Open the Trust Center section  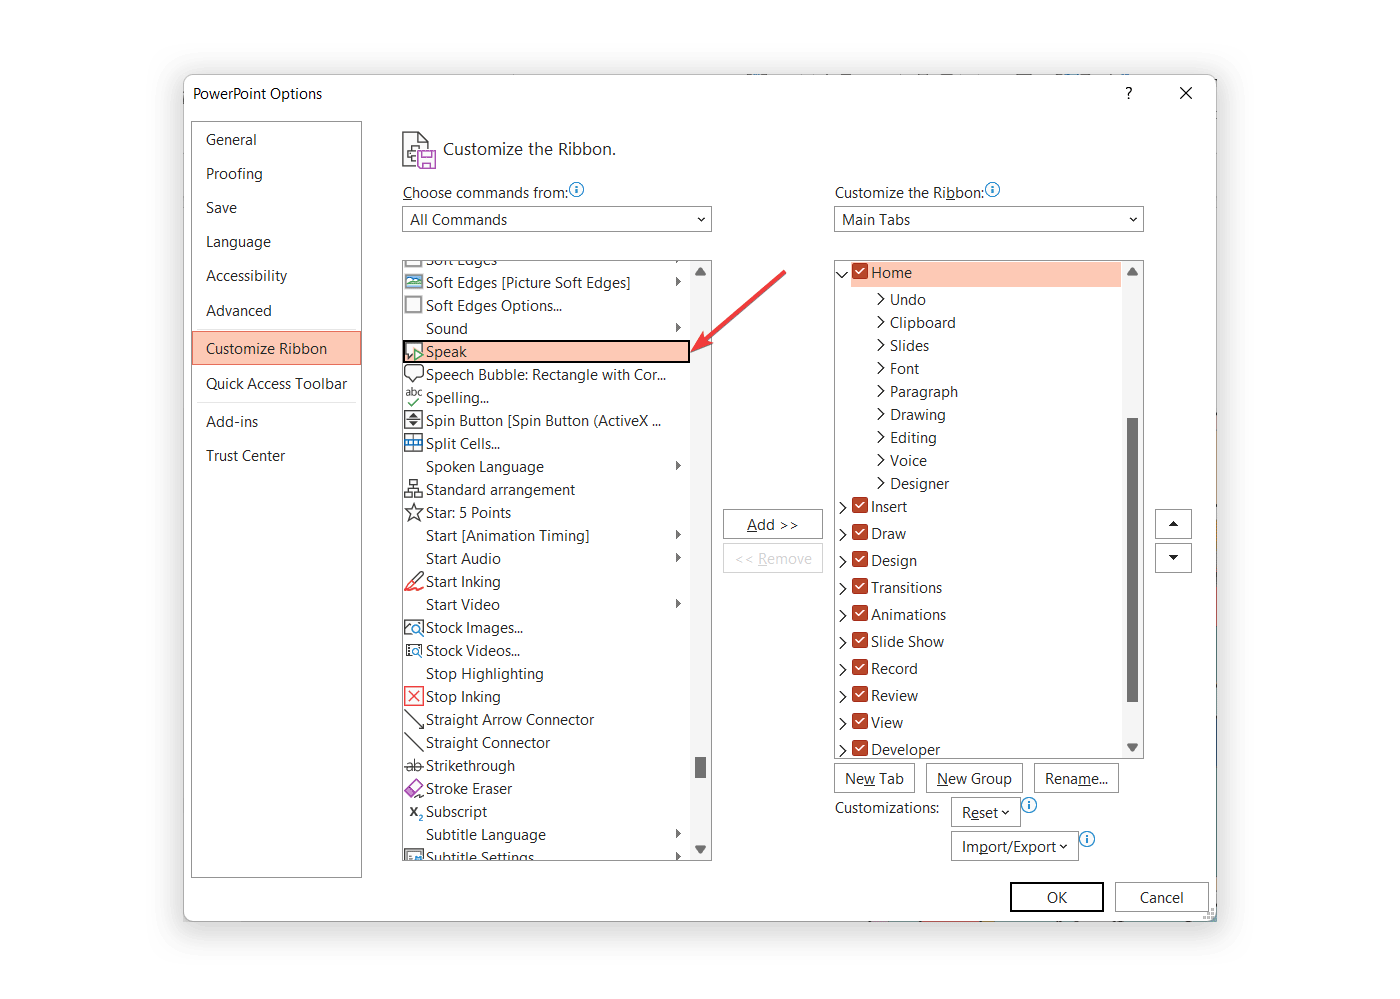pos(245,456)
